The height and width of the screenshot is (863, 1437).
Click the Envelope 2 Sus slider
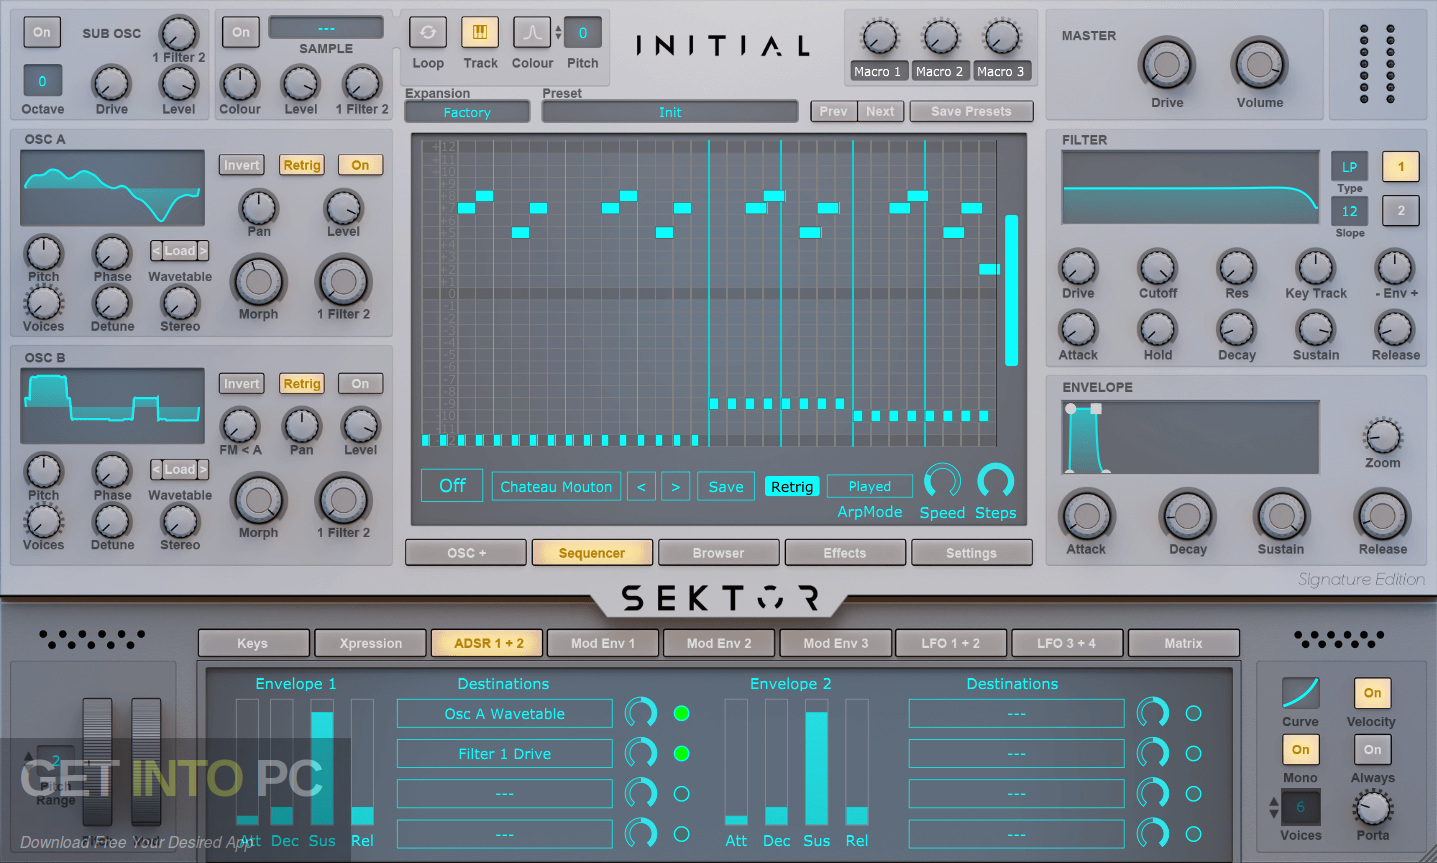(x=816, y=762)
